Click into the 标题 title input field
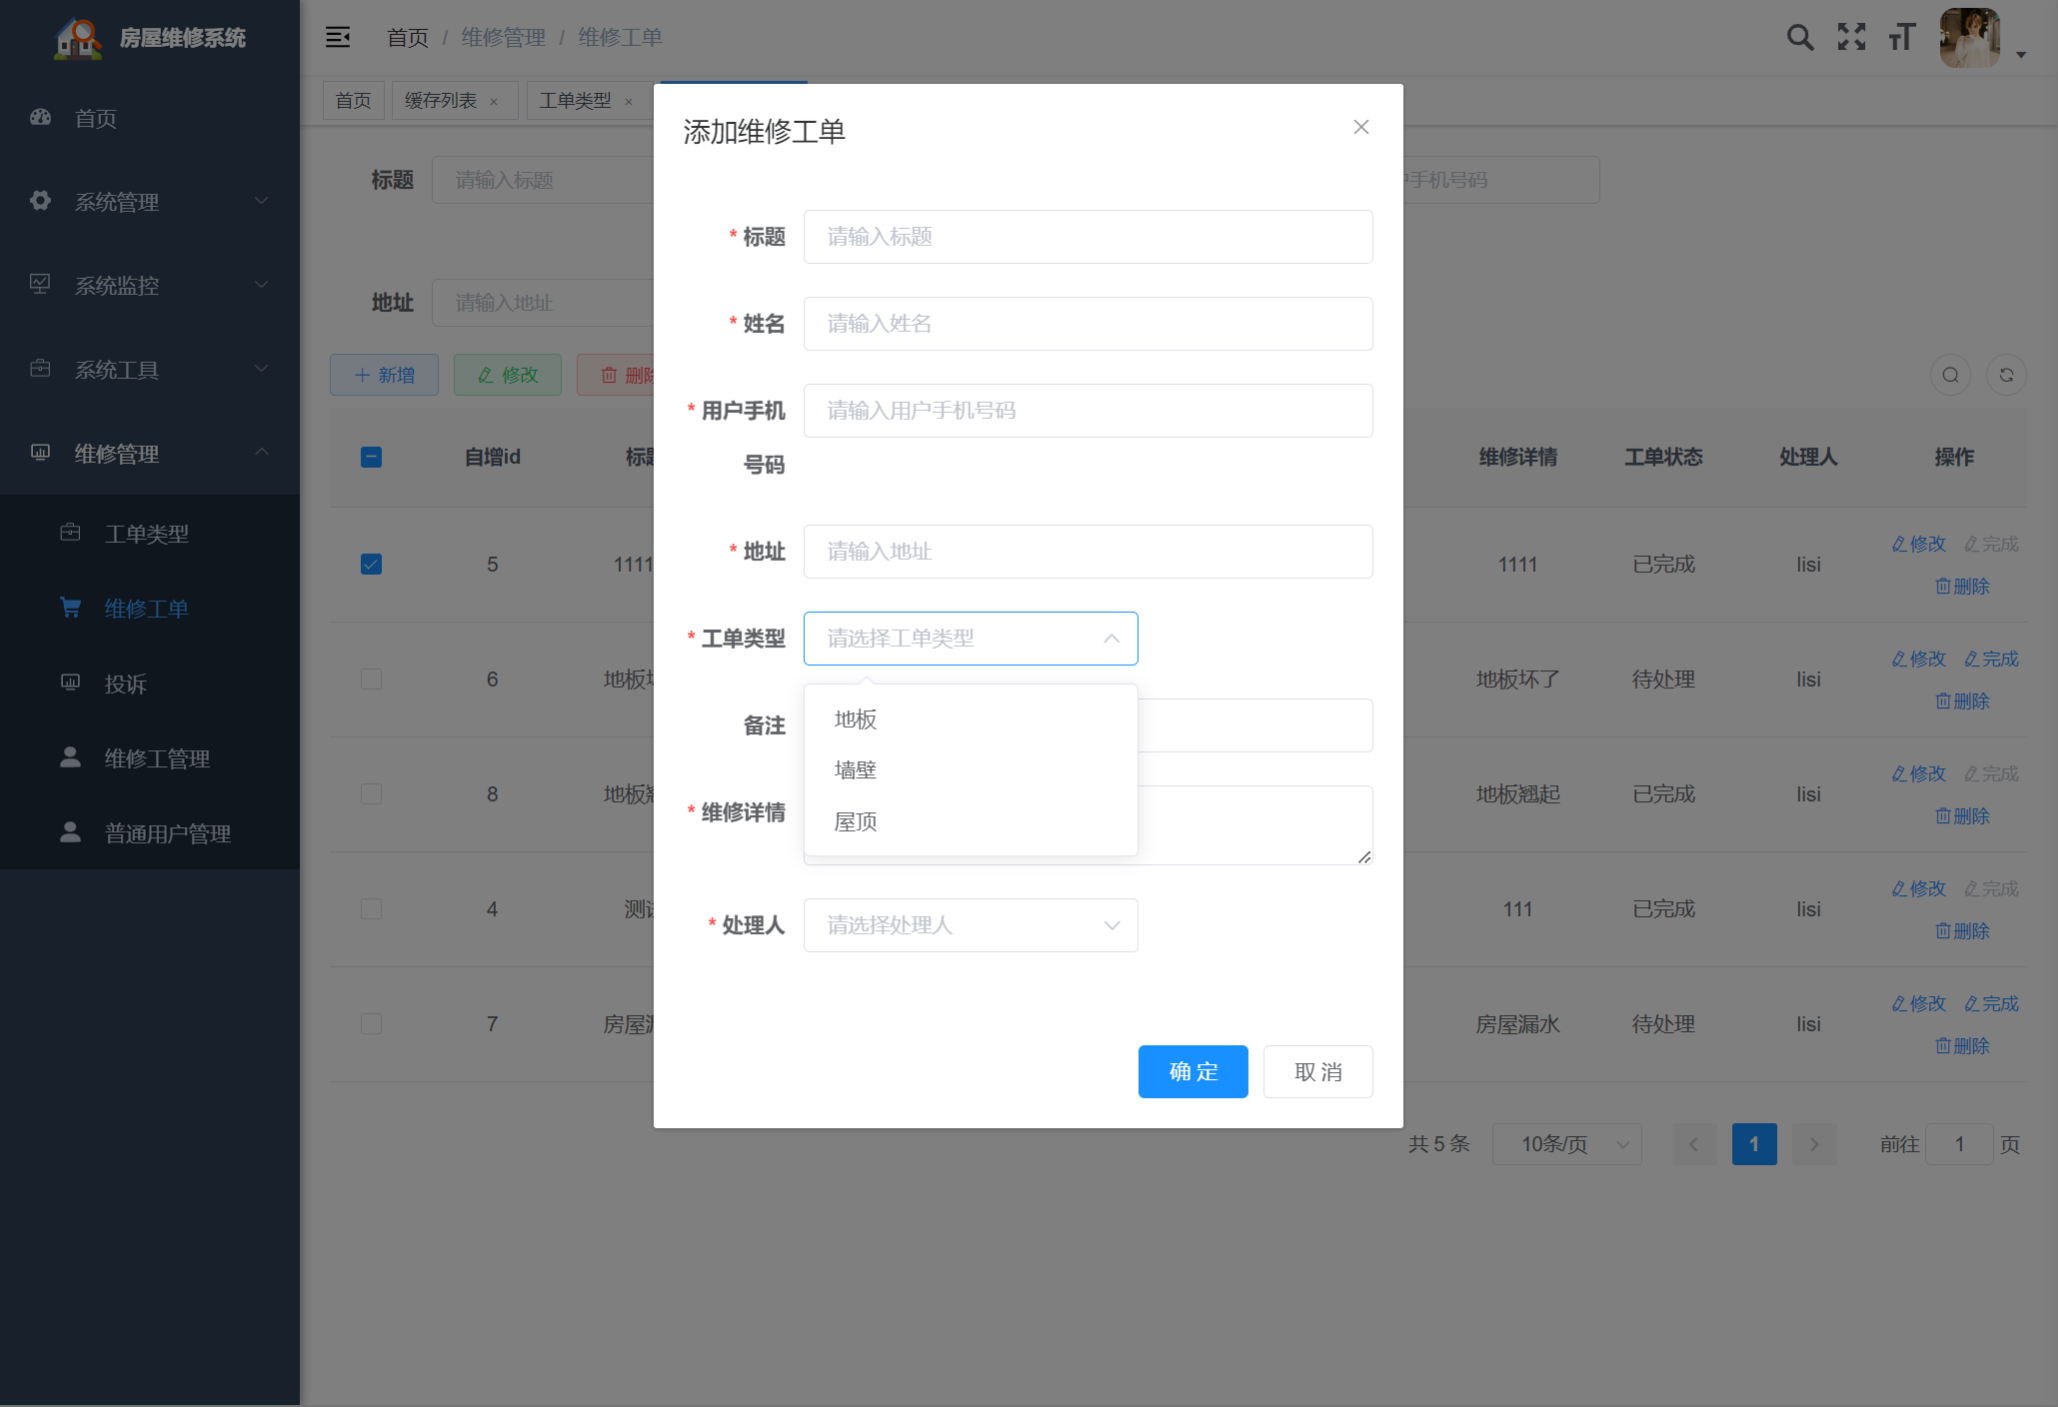 coord(1087,237)
